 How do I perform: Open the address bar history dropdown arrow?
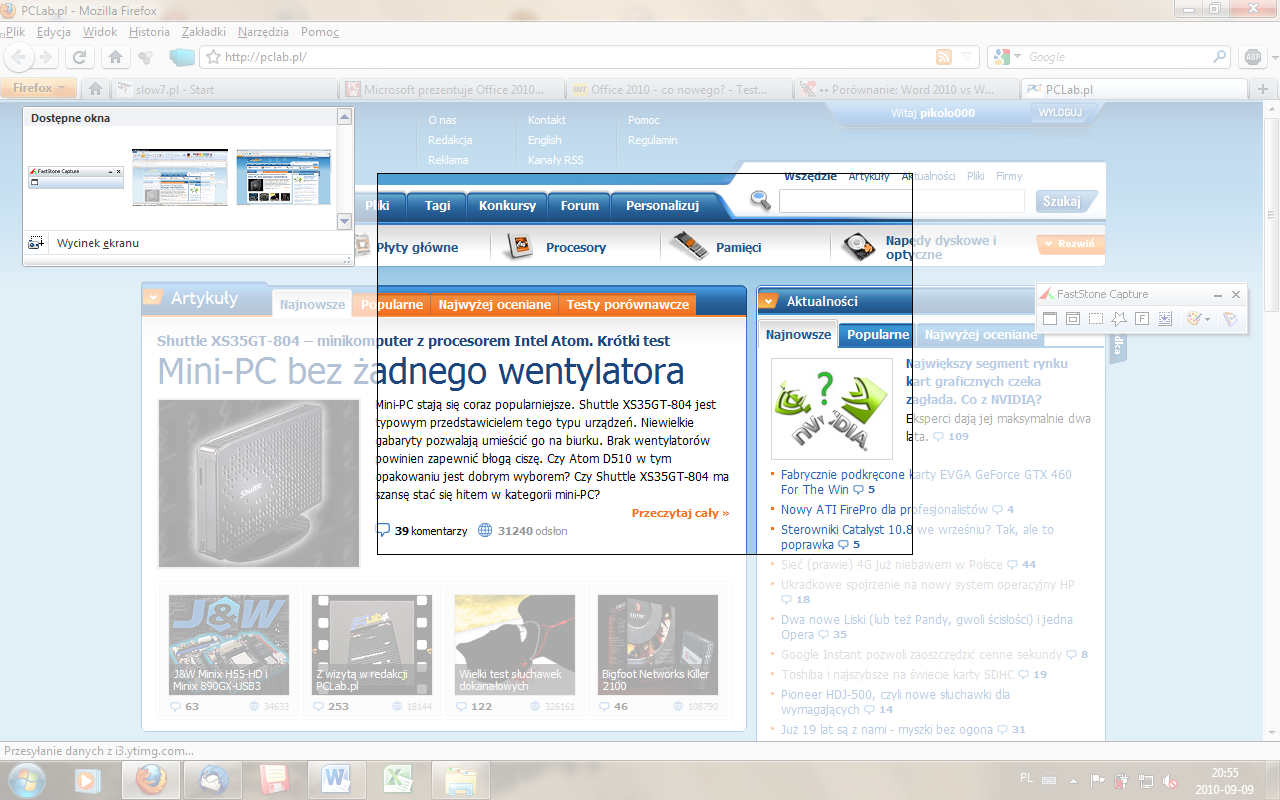pyautogui.click(x=966, y=57)
